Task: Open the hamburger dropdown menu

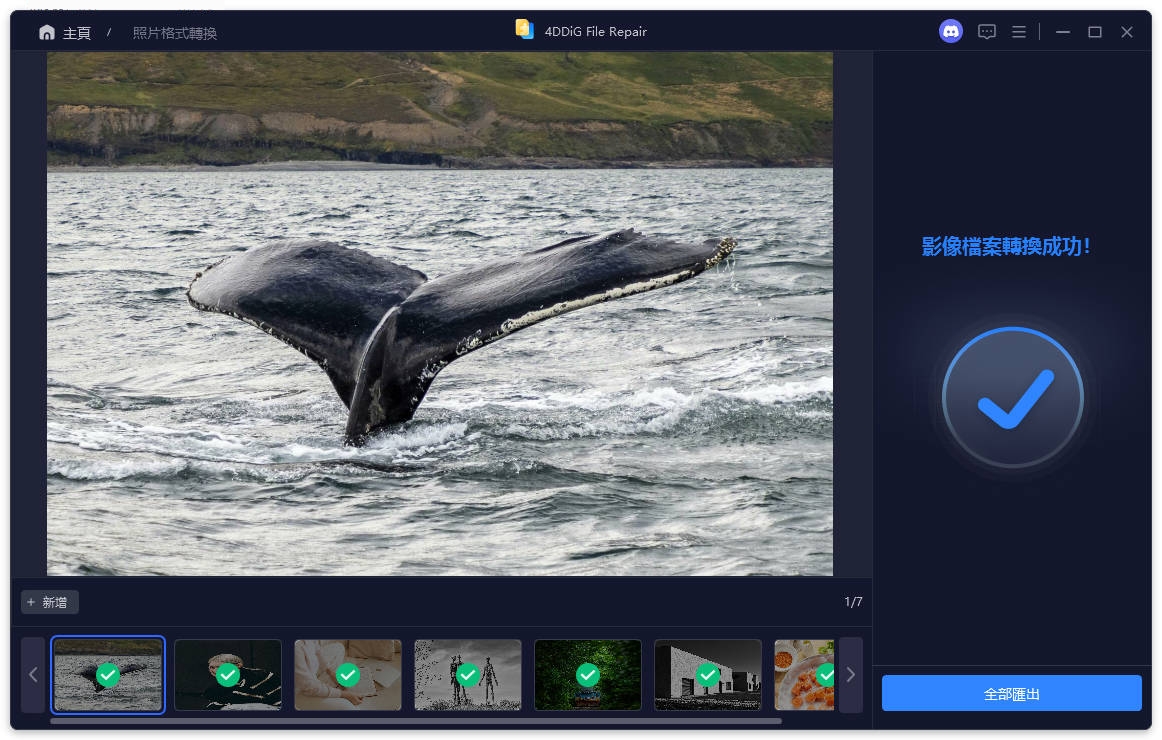Action: tap(1018, 31)
